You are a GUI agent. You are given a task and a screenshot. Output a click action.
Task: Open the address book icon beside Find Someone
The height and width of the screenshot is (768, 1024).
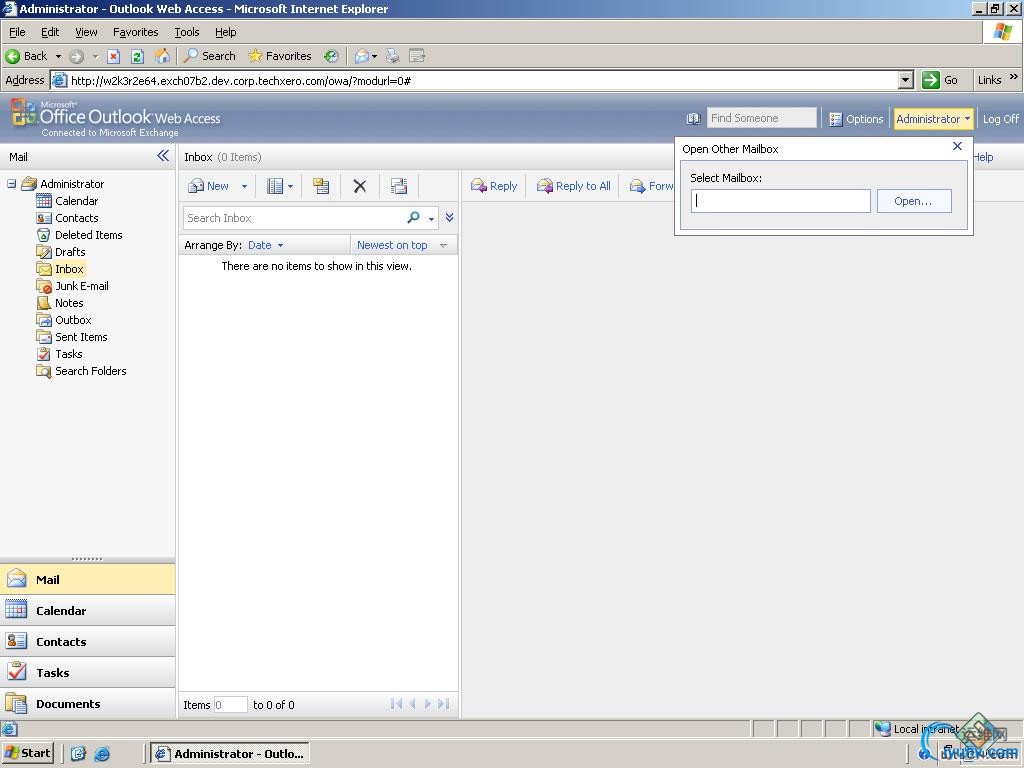pyautogui.click(x=694, y=119)
